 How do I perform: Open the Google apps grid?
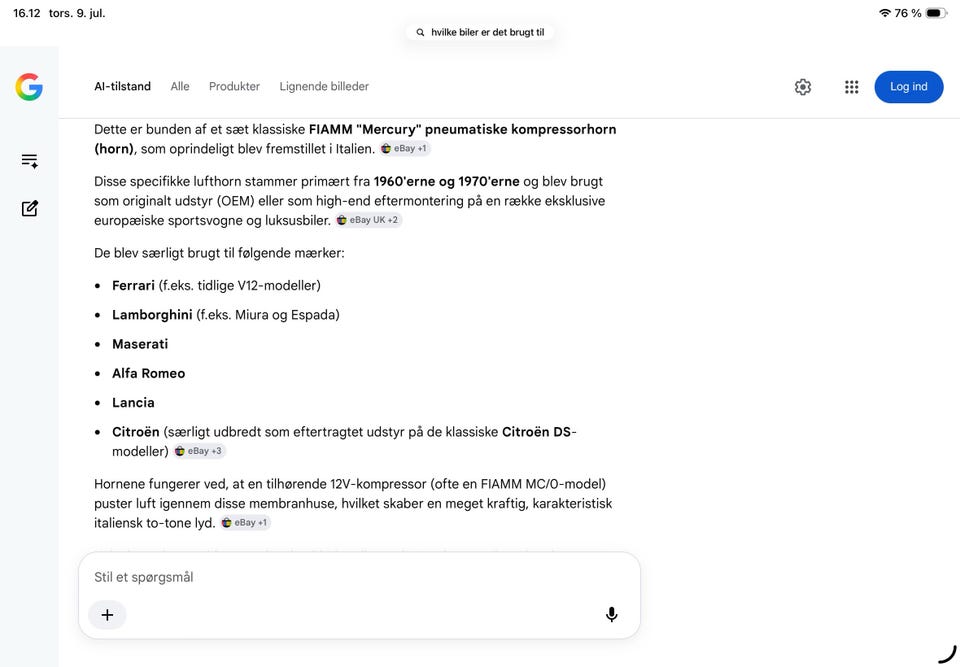pos(851,87)
